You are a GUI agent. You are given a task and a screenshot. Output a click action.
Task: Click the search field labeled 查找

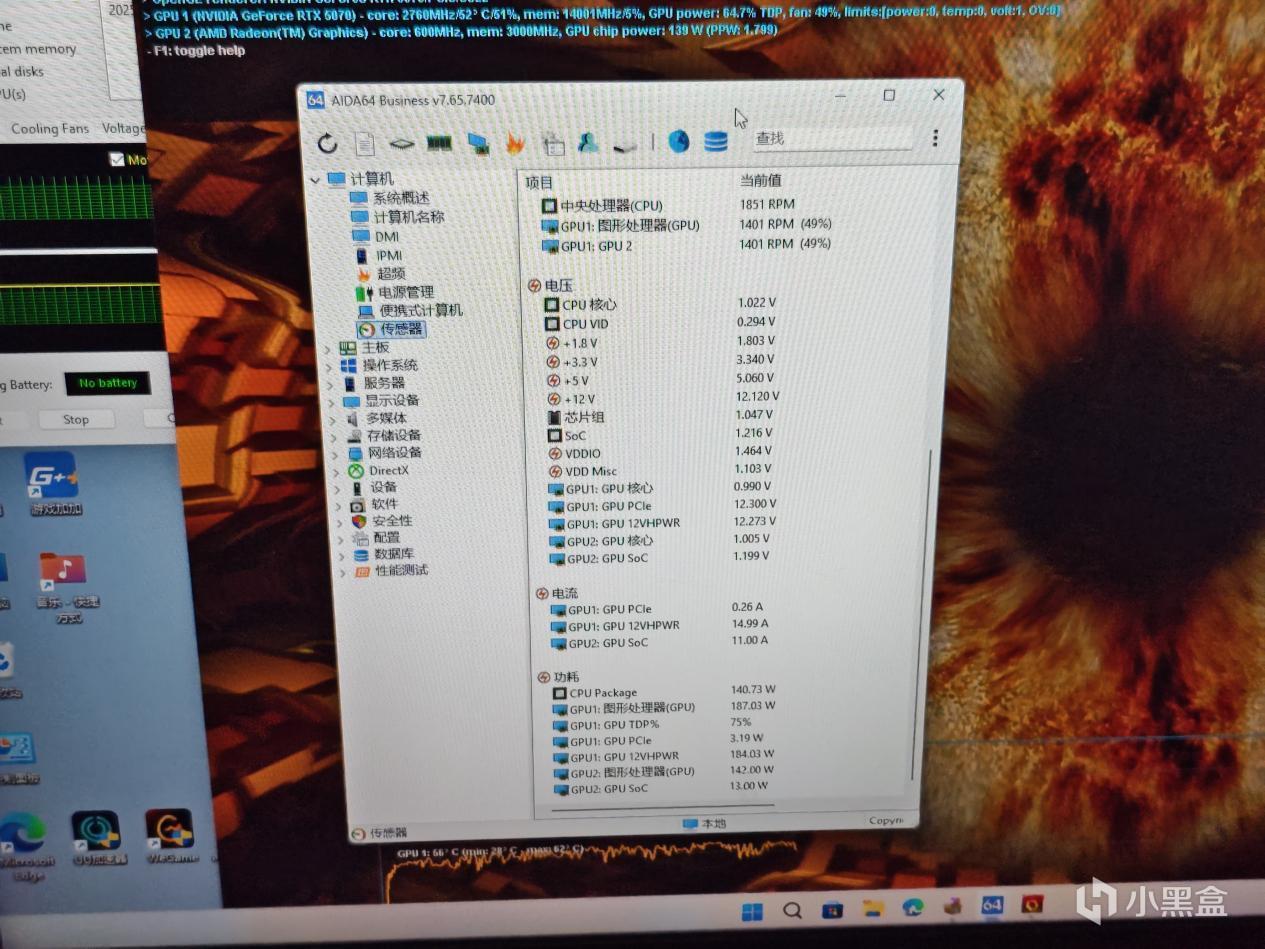(x=832, y=138)
